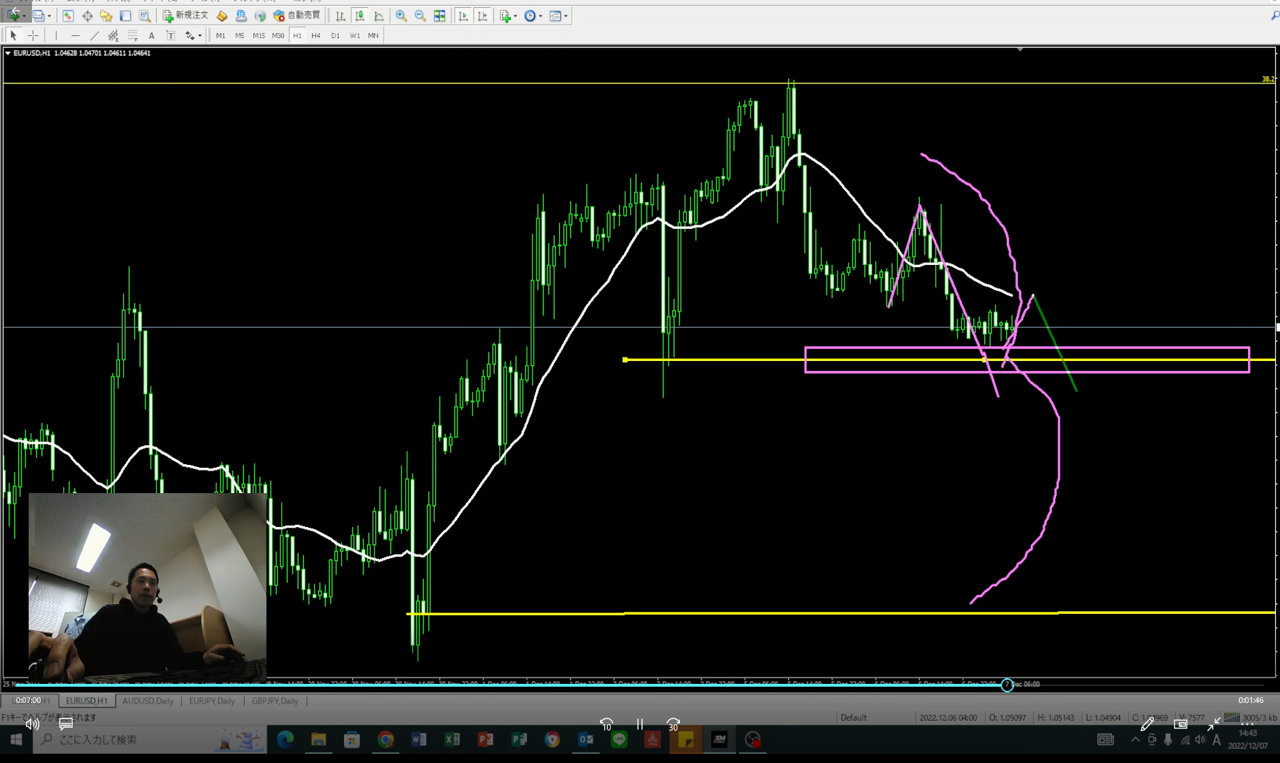Switch to the AUDUSD,Daily chart tab

pyautogui.click(x=150, y=701)
